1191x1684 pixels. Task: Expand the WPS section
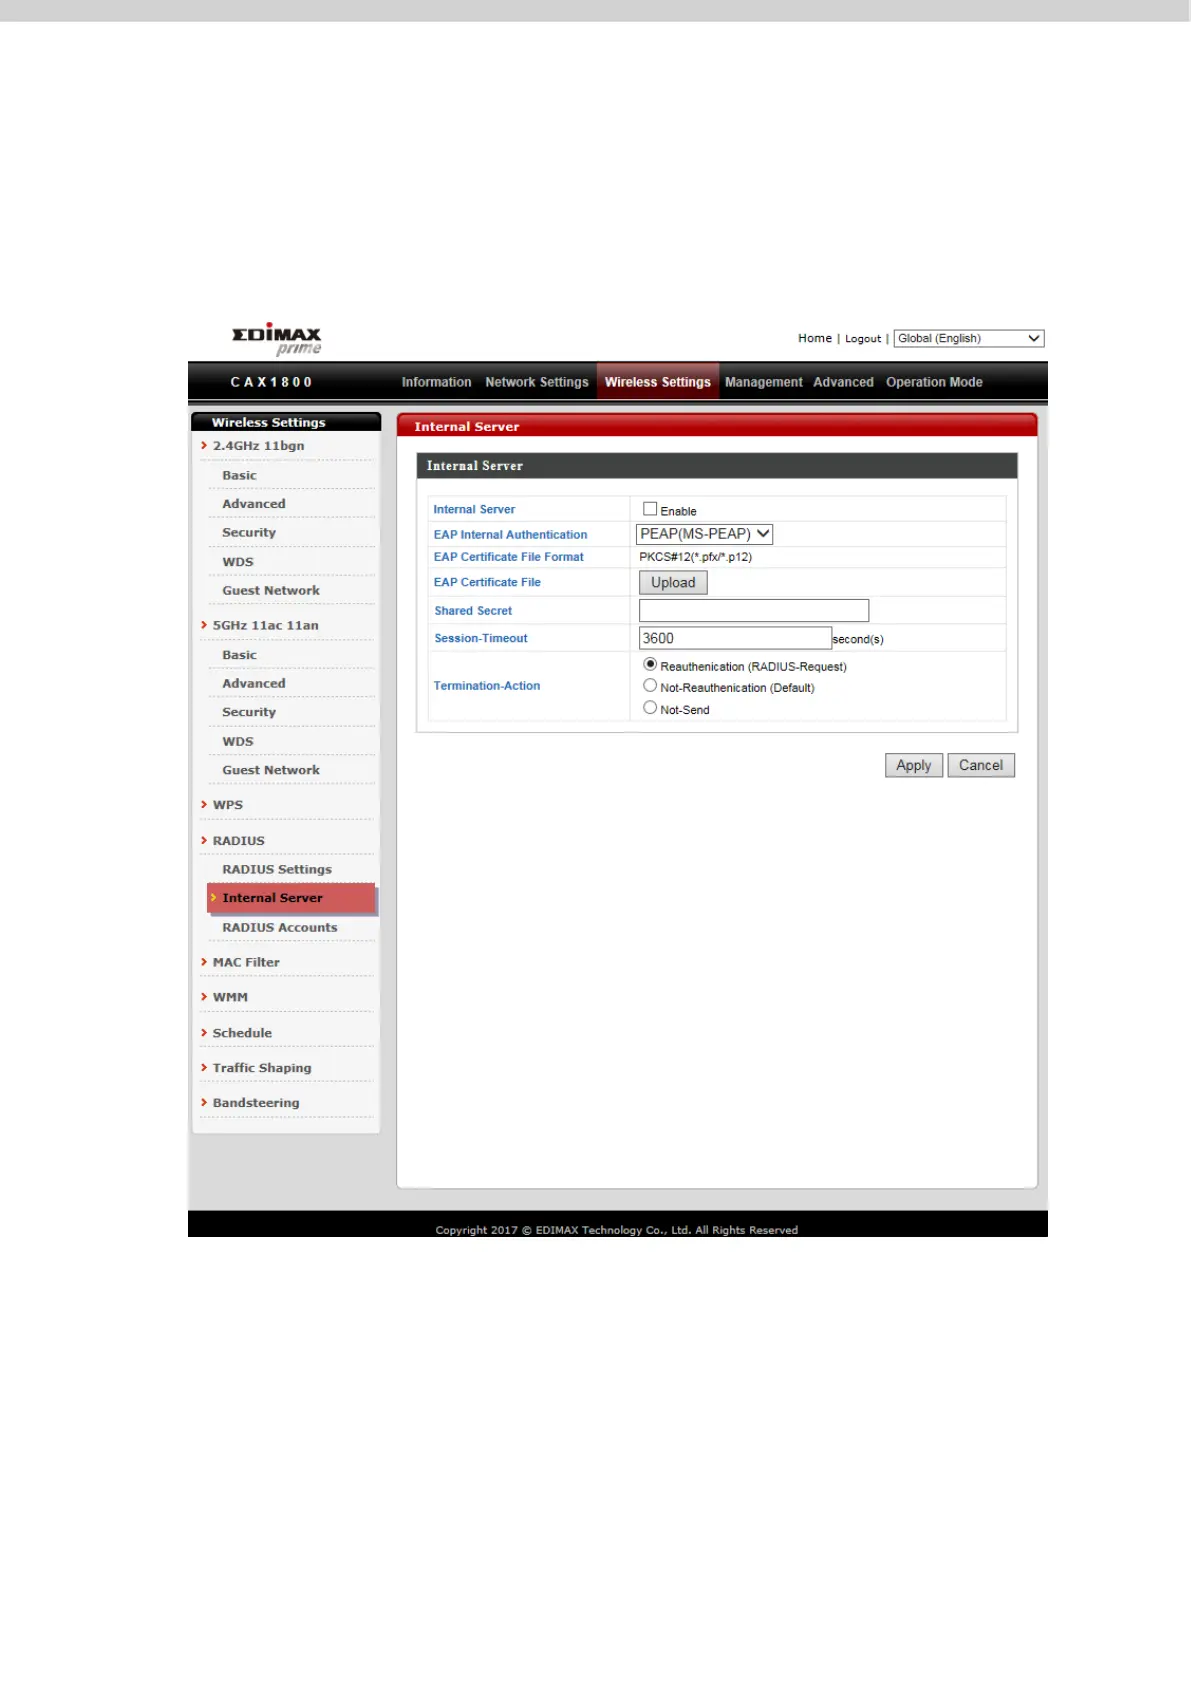[227, 805]
